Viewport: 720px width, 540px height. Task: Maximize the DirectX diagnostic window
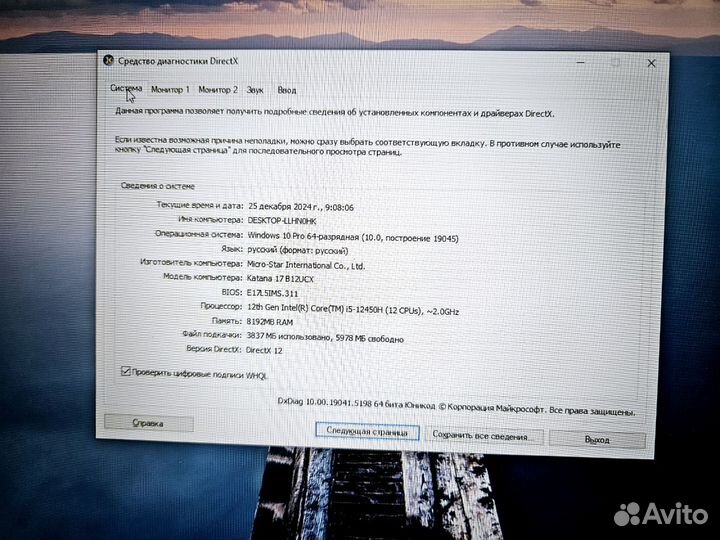615,62
